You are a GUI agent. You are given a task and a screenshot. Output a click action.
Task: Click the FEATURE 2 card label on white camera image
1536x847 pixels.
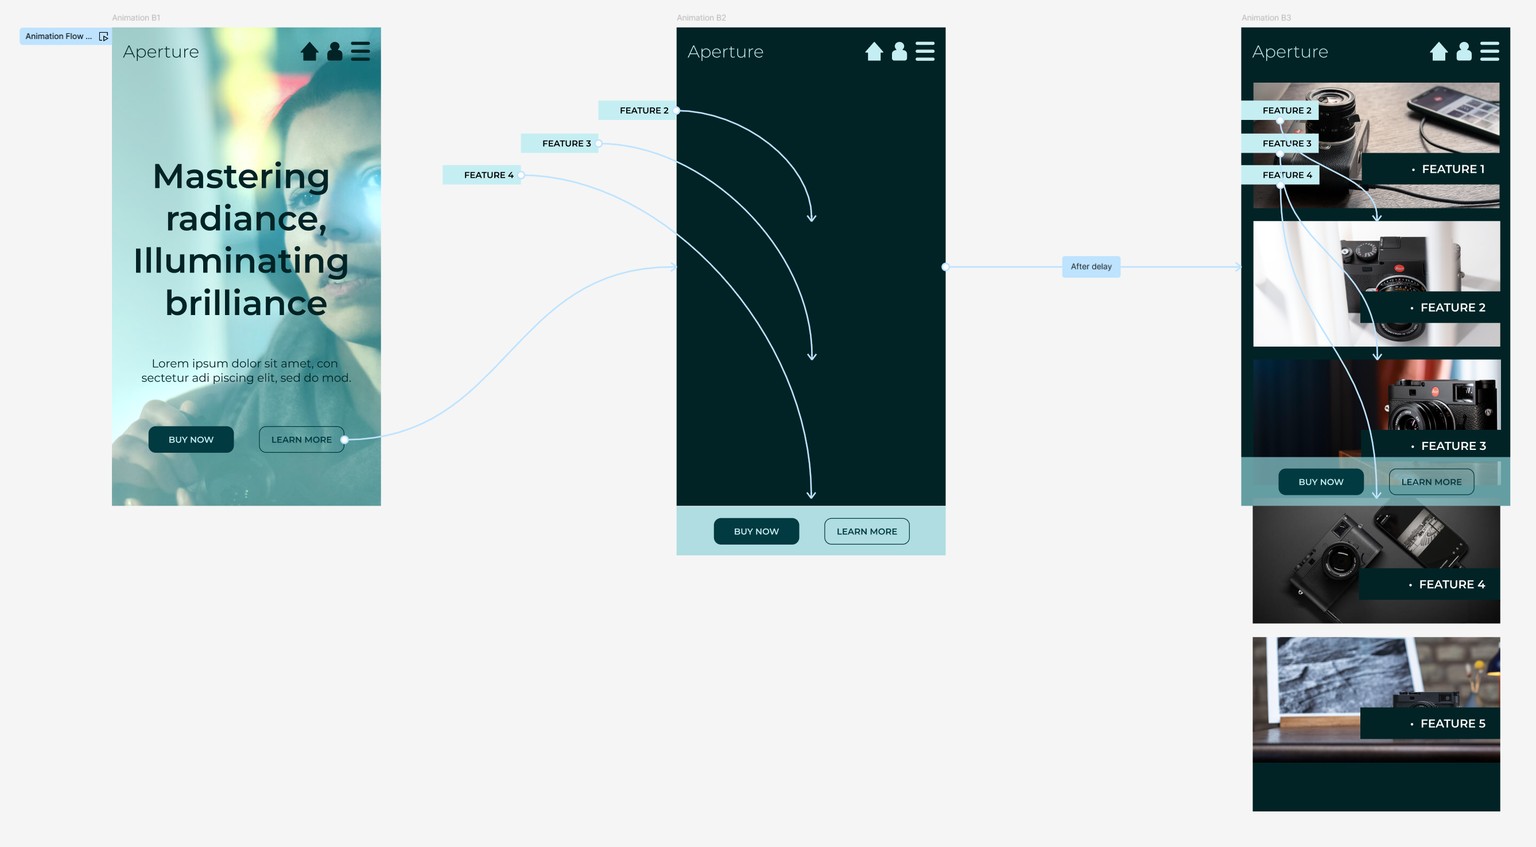pos(1431,307)
